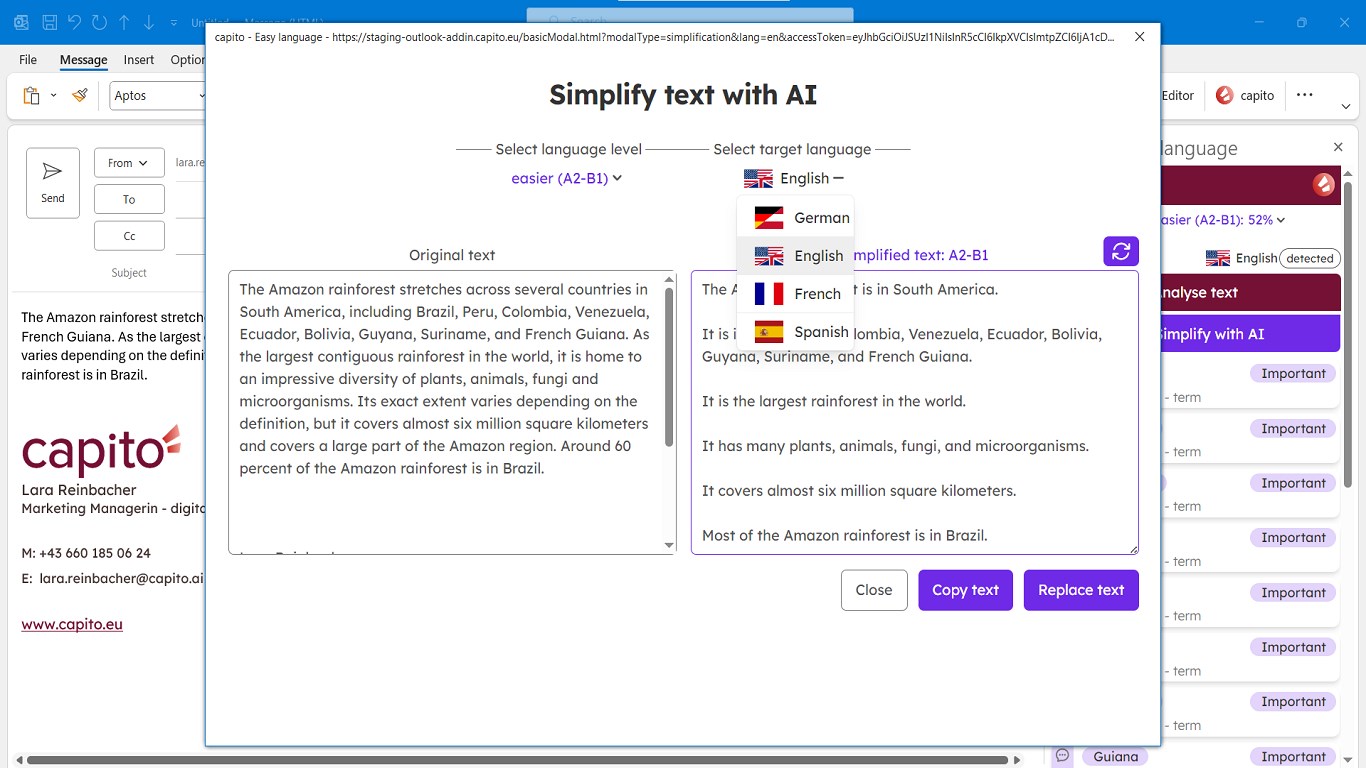The image size is (1366, 768).
Task: Close the capito task pane
Action: coord(1338,147)
